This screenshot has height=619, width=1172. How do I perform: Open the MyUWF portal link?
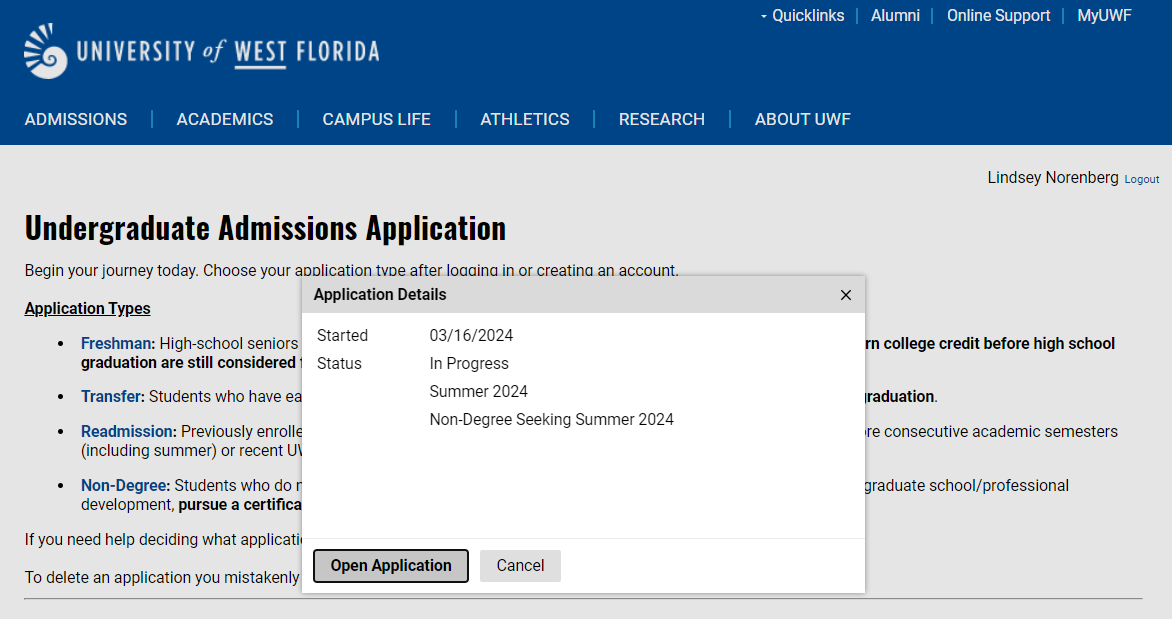coord(1104,16)
